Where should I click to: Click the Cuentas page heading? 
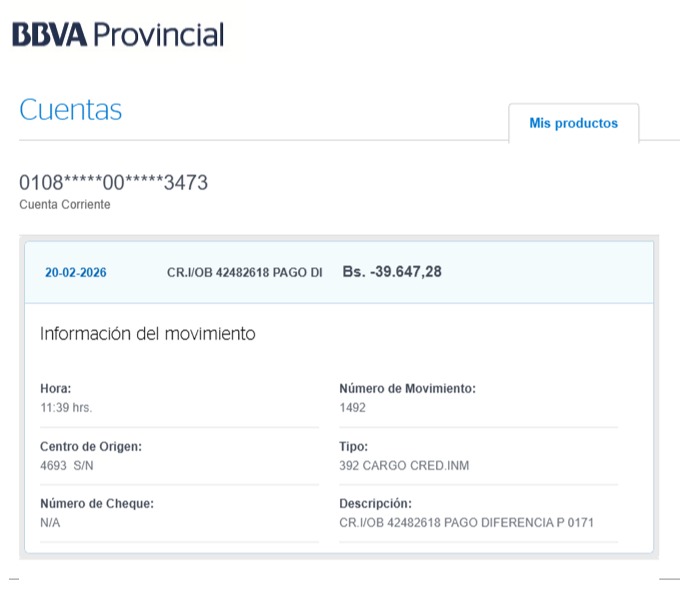70,110
